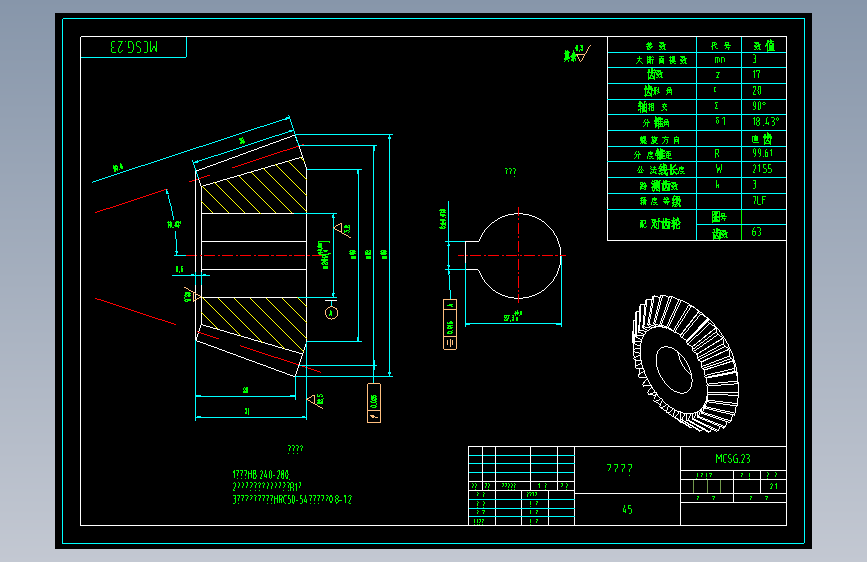Click the 3.2 roughness symbol near the bore
Screen dimensions: 867x562
tap(343, 229)
